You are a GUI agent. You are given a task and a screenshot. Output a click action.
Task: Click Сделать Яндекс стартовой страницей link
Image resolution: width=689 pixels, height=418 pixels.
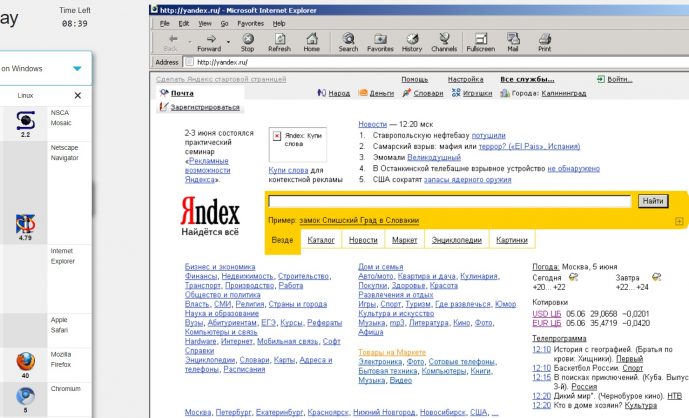coord(221,79)
